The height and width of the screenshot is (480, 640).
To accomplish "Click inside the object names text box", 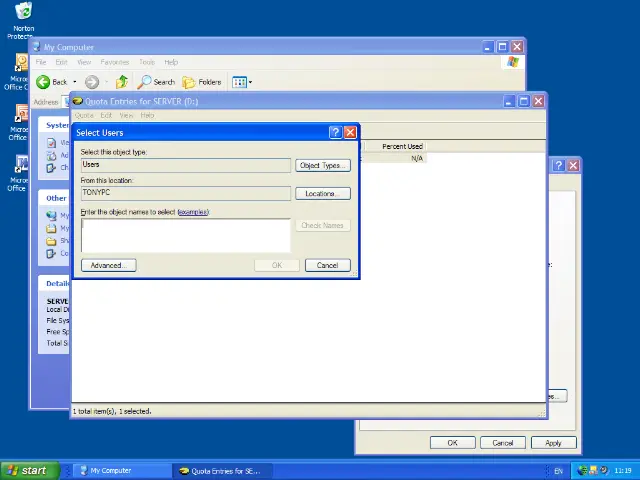I will pos(185,235).
